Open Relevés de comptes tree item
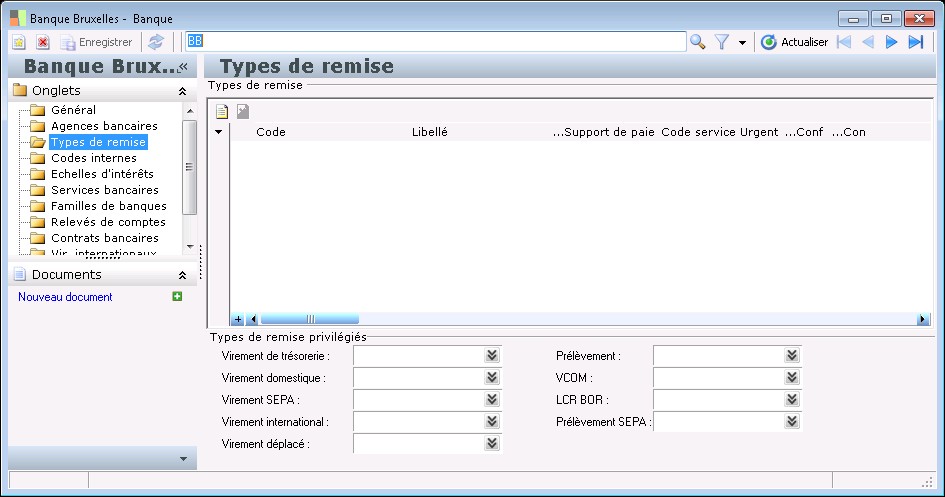 pyautogui.click(x=108, y=222)
